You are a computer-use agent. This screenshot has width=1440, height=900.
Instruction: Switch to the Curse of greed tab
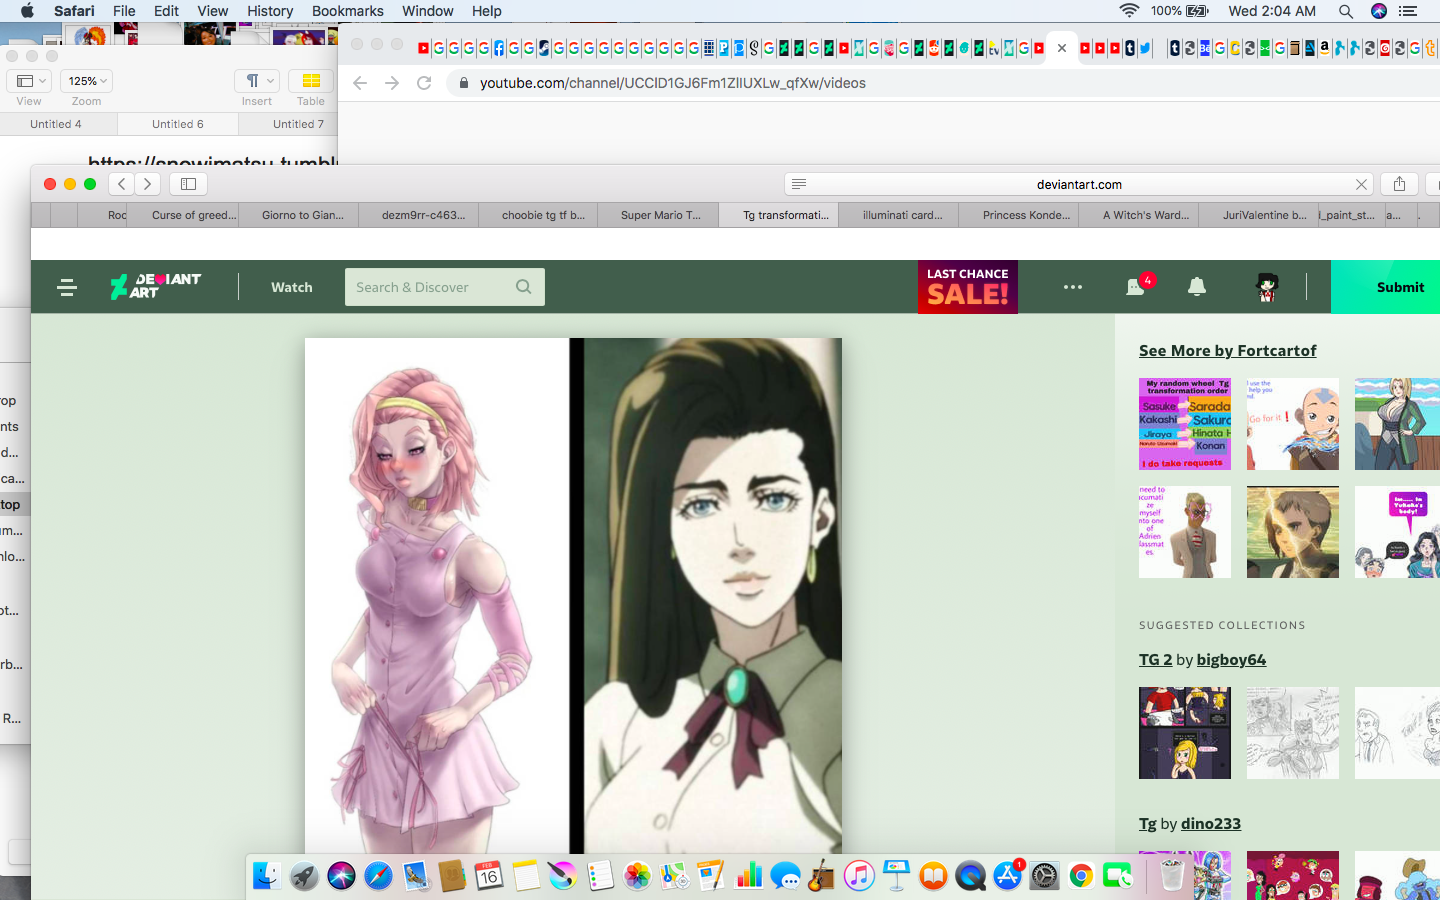click(194, 215)
